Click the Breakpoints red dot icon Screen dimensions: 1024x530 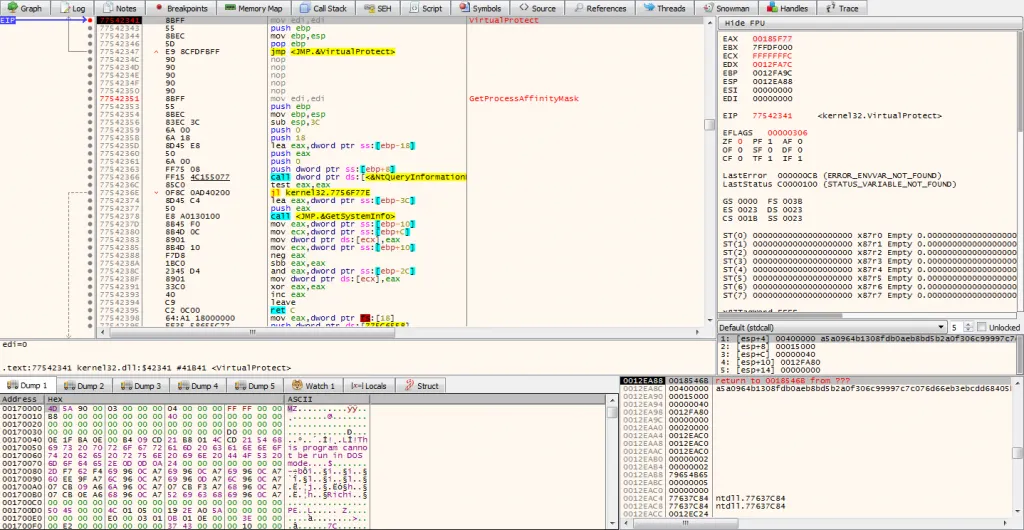click(x=158, y=8)
